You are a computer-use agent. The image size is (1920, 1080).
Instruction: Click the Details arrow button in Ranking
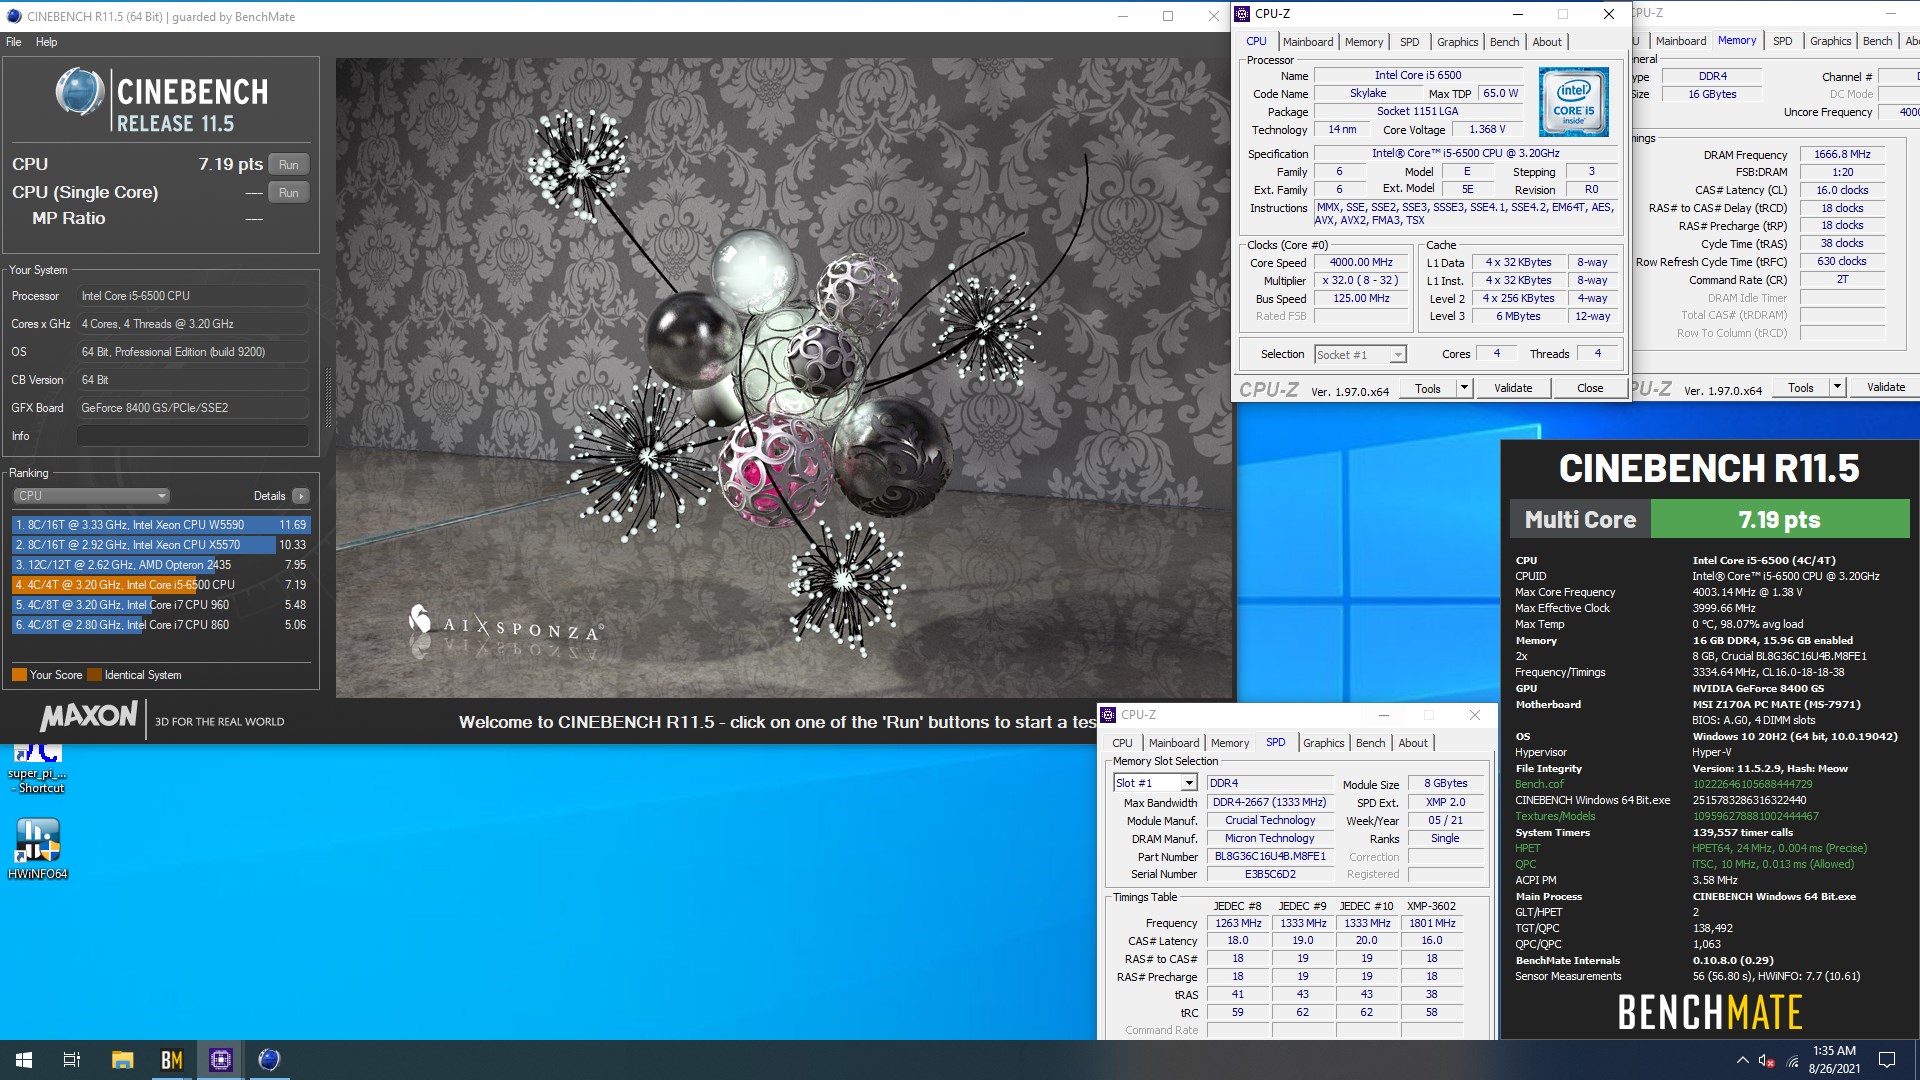click(x=301, y=496)
